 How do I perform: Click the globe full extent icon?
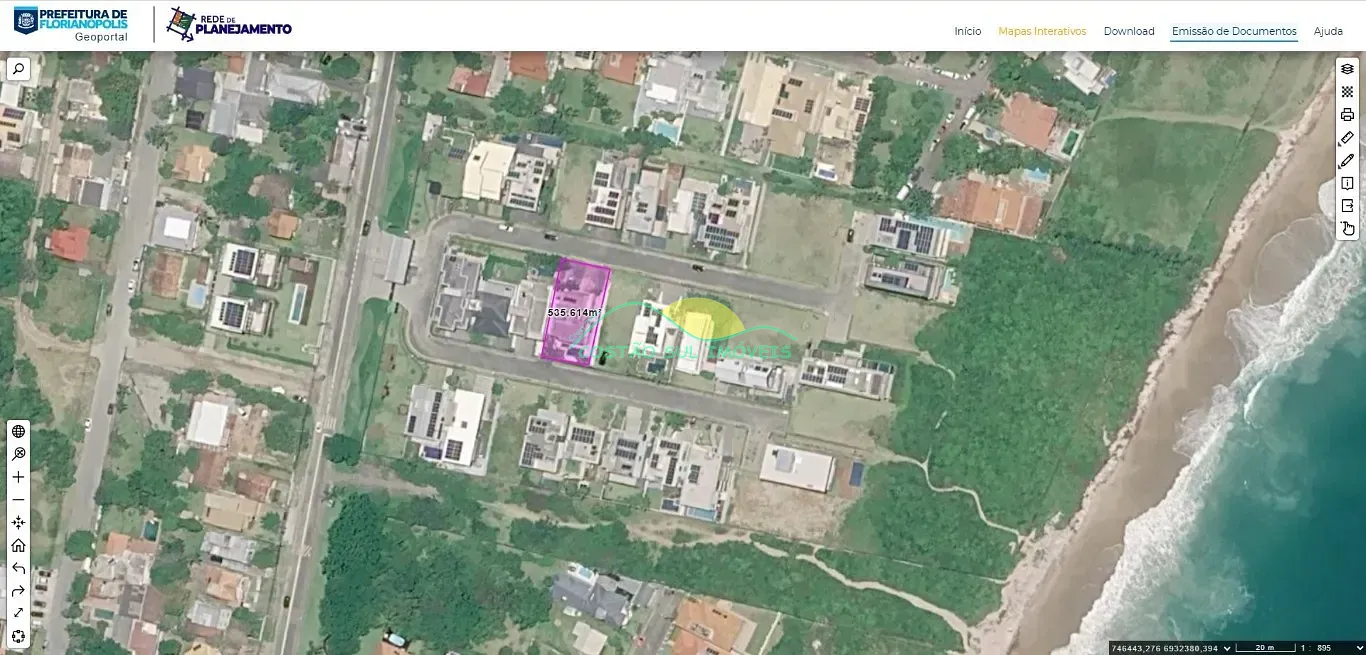18,432
